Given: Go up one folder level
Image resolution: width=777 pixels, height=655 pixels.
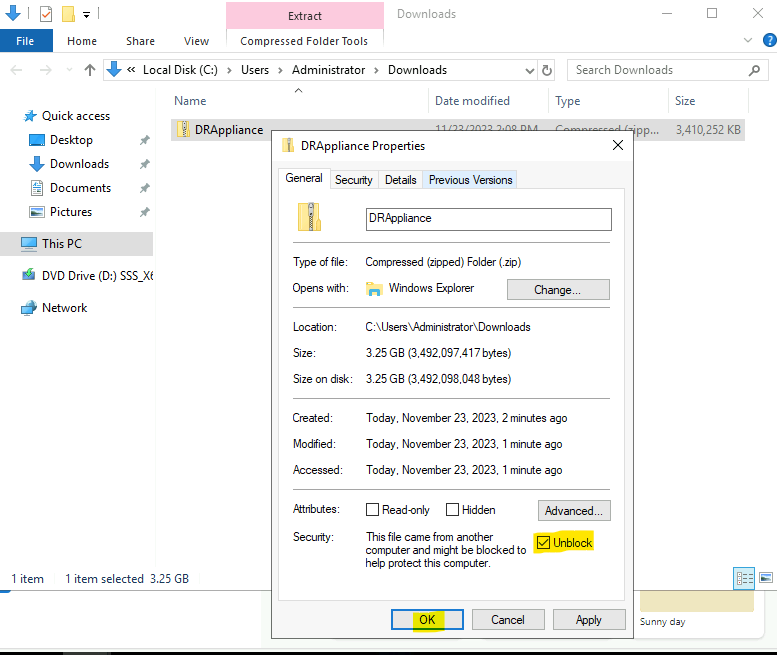Looking at the screenshot, I should pyautogui.click(x=90, y=70).
